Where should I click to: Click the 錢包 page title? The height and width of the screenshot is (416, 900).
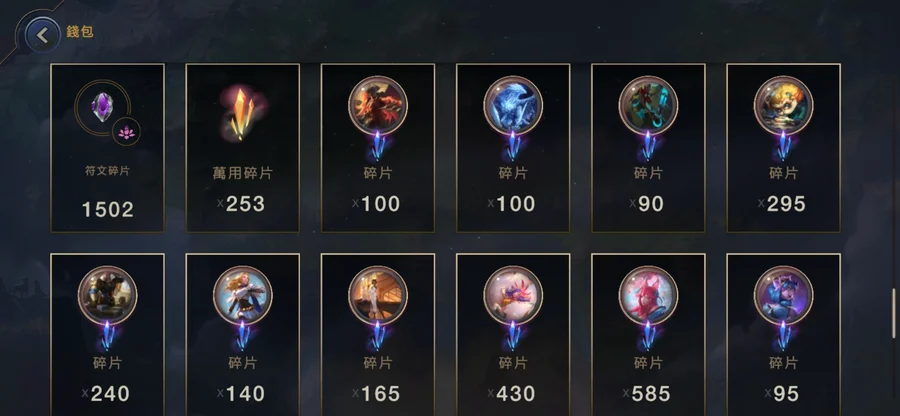[x=80, y=32]
